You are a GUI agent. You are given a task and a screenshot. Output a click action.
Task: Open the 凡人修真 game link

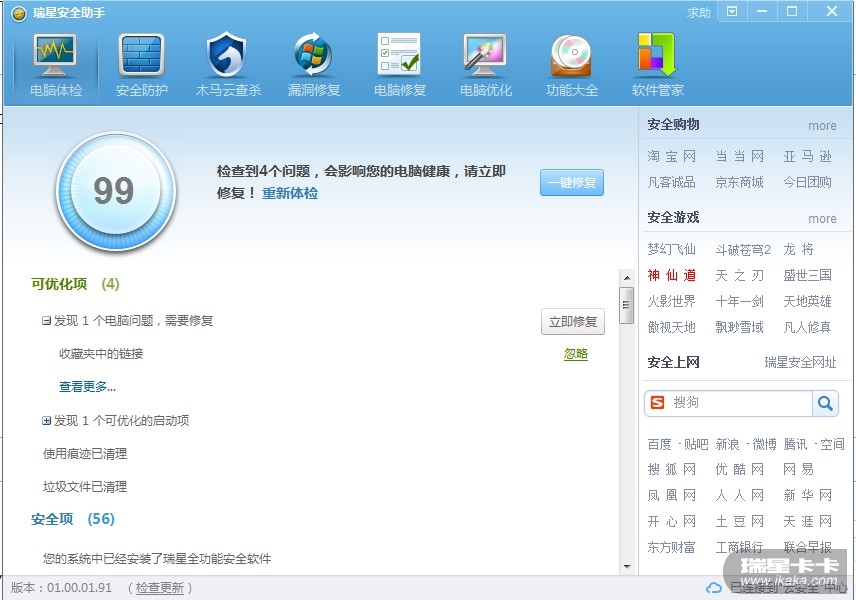807,328
